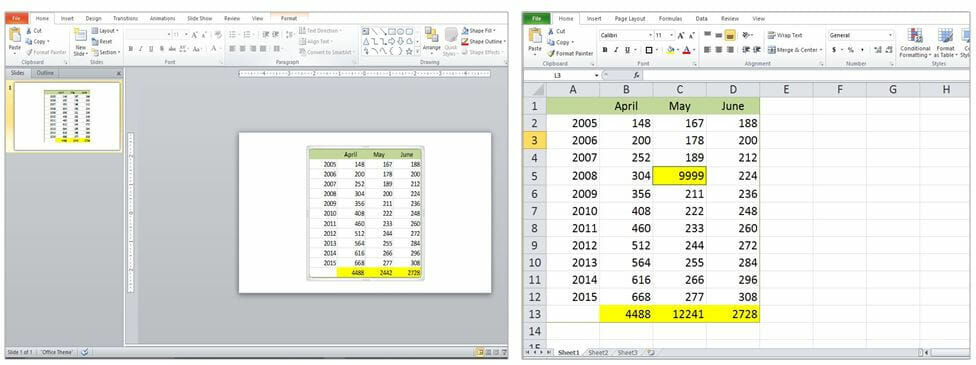Click the Excel Percent Style icon
976x365 pixels.
click(850, 50)
